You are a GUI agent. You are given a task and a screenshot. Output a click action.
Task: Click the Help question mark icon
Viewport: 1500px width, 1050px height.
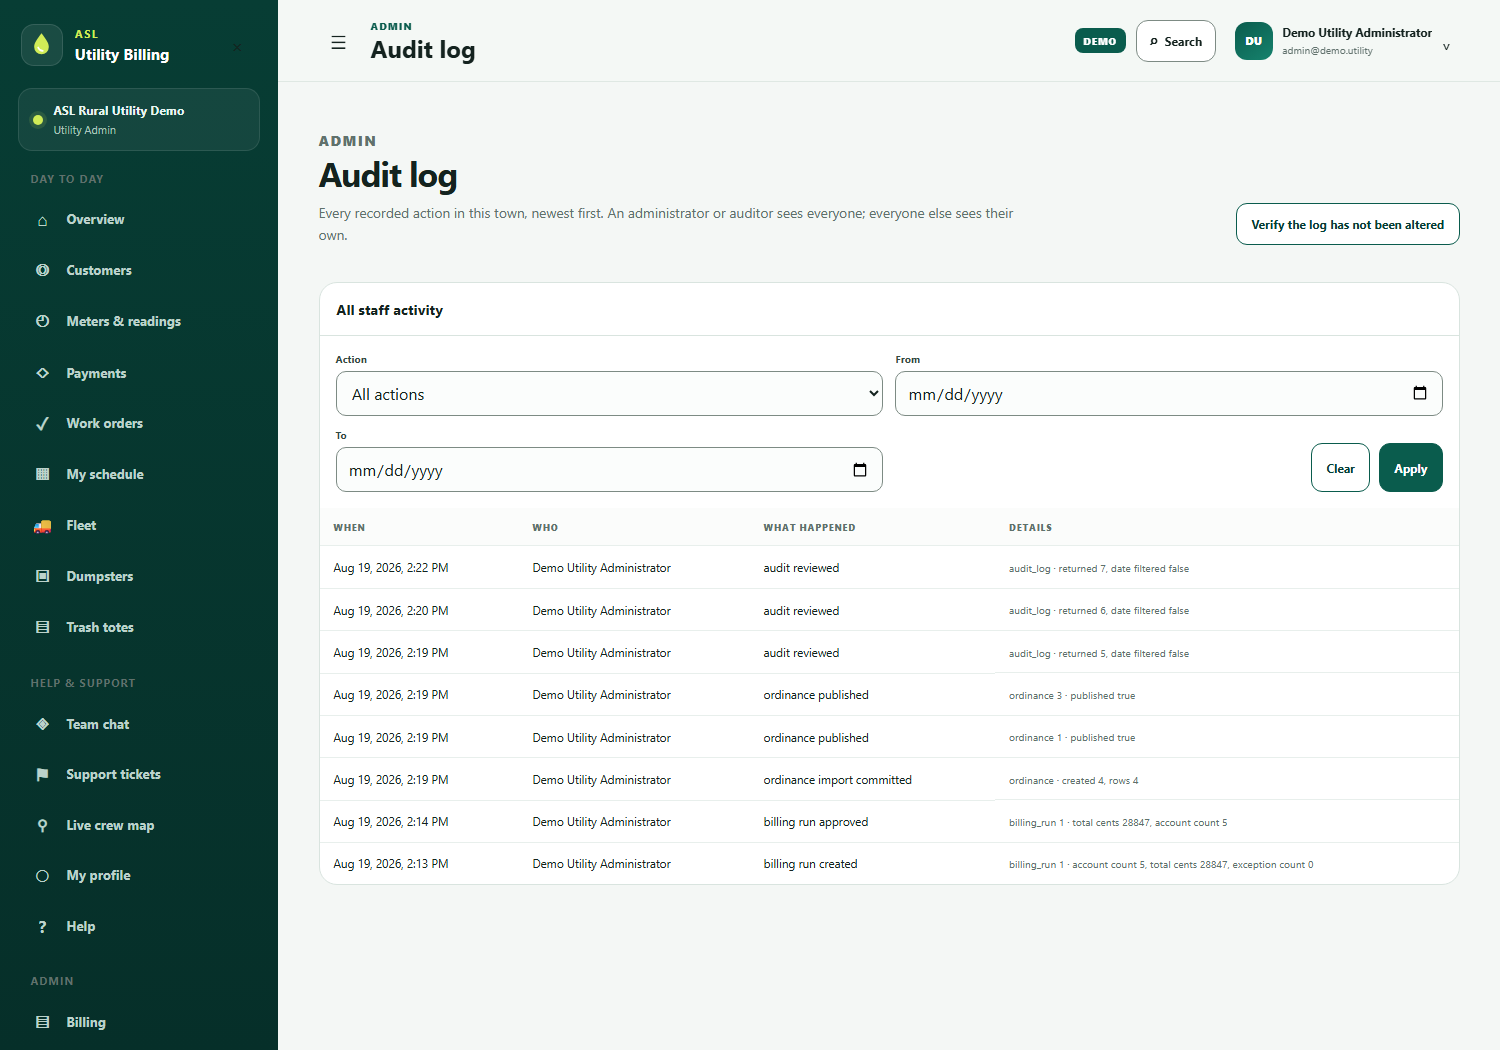[42, 927]
